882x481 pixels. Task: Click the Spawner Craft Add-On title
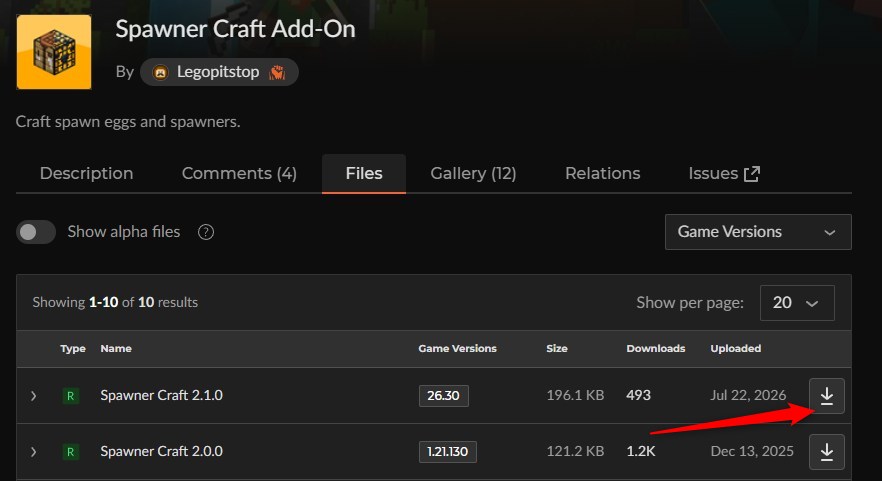click(x=235, y=29)
